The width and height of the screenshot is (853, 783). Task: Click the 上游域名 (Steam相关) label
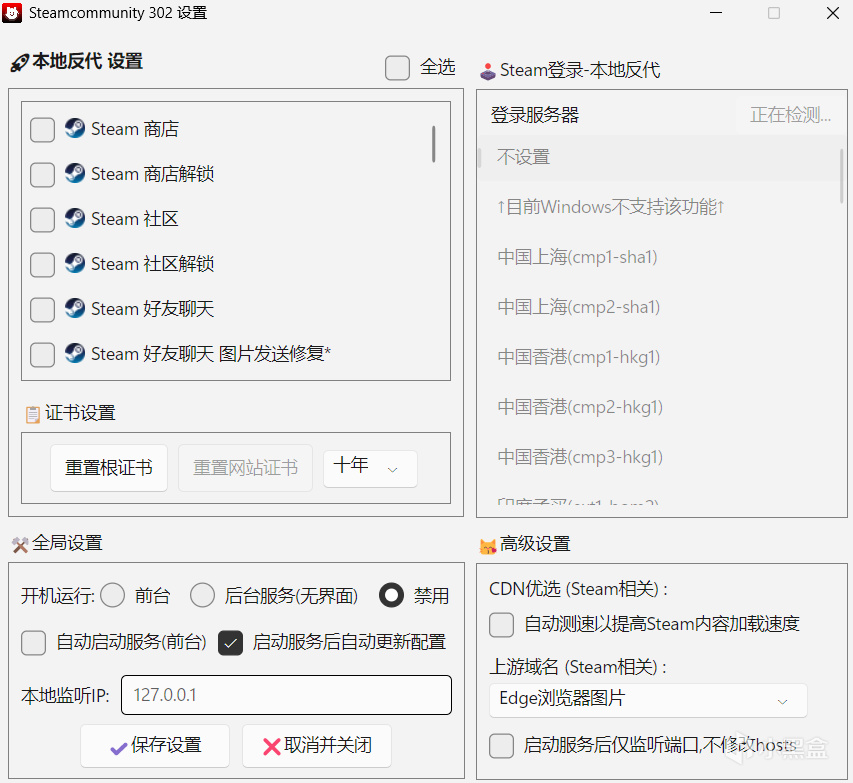click(x=578, y=667)
